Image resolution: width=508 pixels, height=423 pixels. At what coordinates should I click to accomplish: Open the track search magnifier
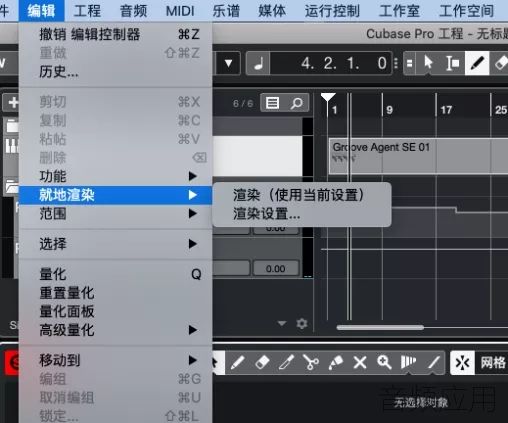(x=296, y=103)
